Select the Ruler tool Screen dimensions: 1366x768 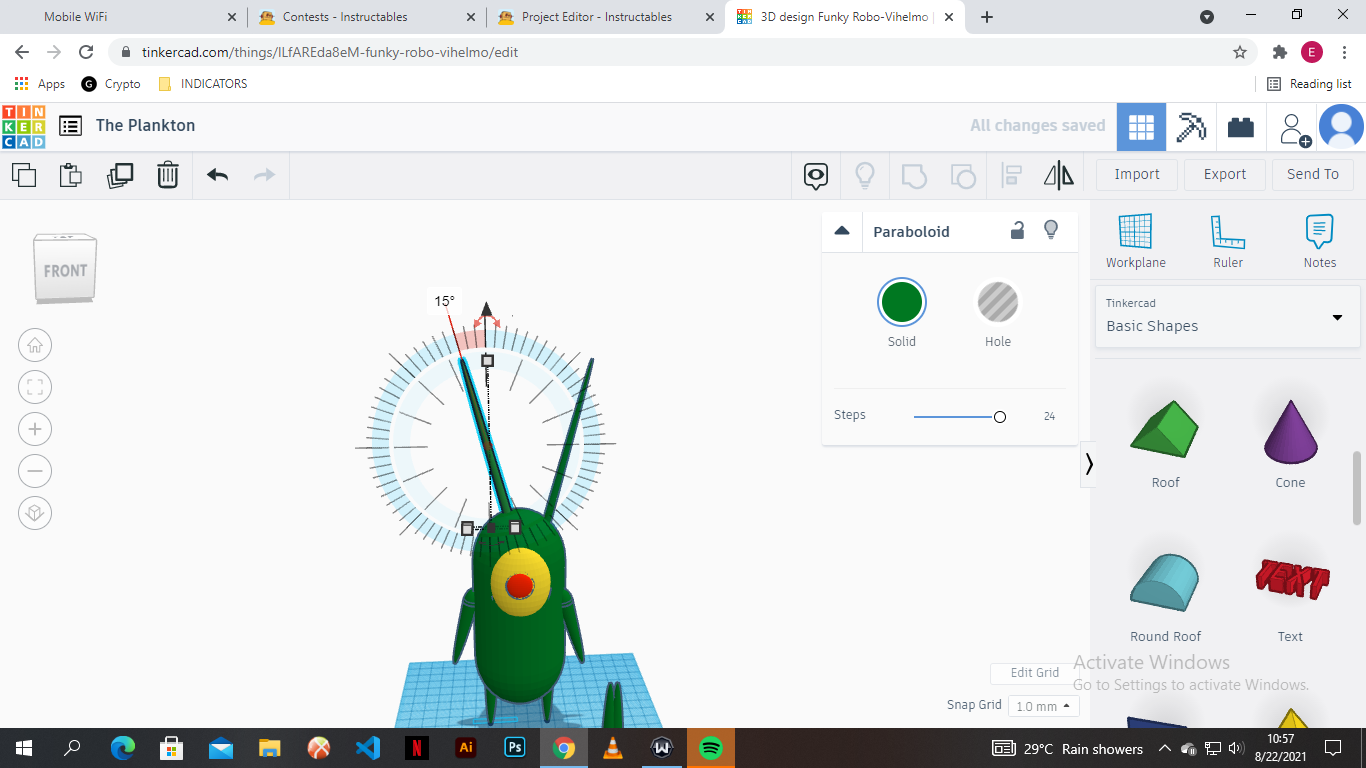click(x=1227, y=240)
